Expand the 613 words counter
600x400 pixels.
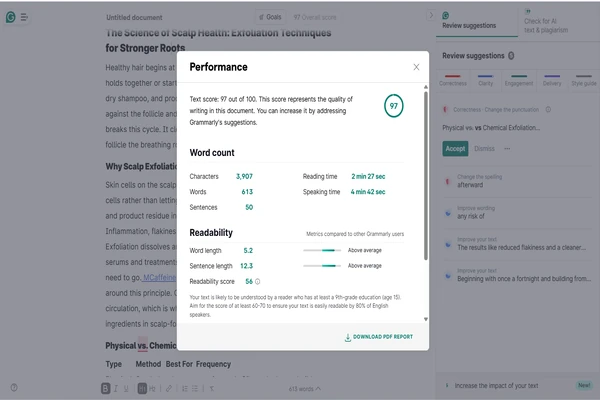[x=305, y=389]
